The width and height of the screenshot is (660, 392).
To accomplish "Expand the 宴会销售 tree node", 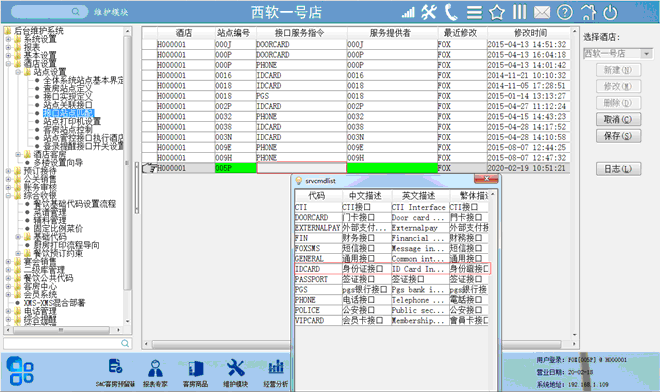I will [8, 261].
